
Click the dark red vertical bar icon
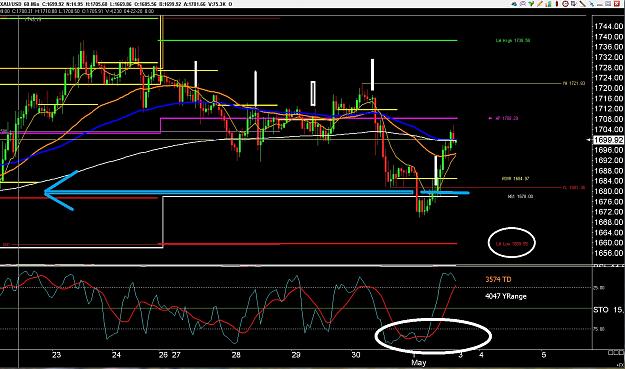557,4
